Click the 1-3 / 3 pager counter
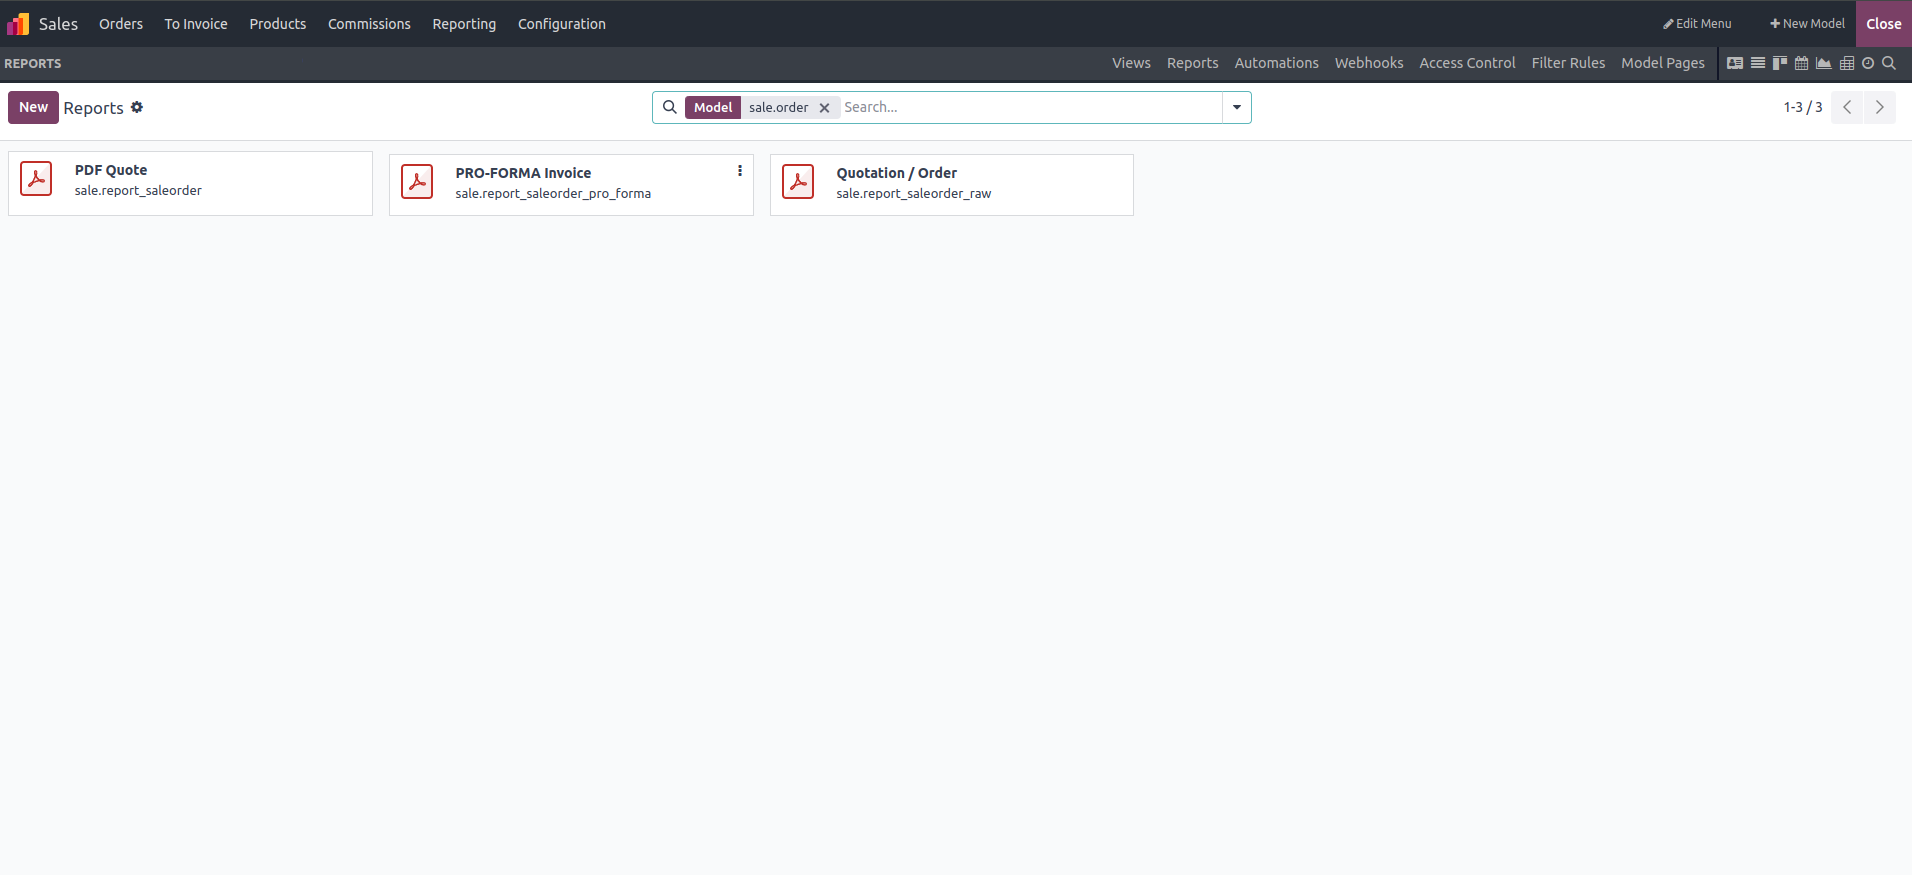 [1803, 107]
